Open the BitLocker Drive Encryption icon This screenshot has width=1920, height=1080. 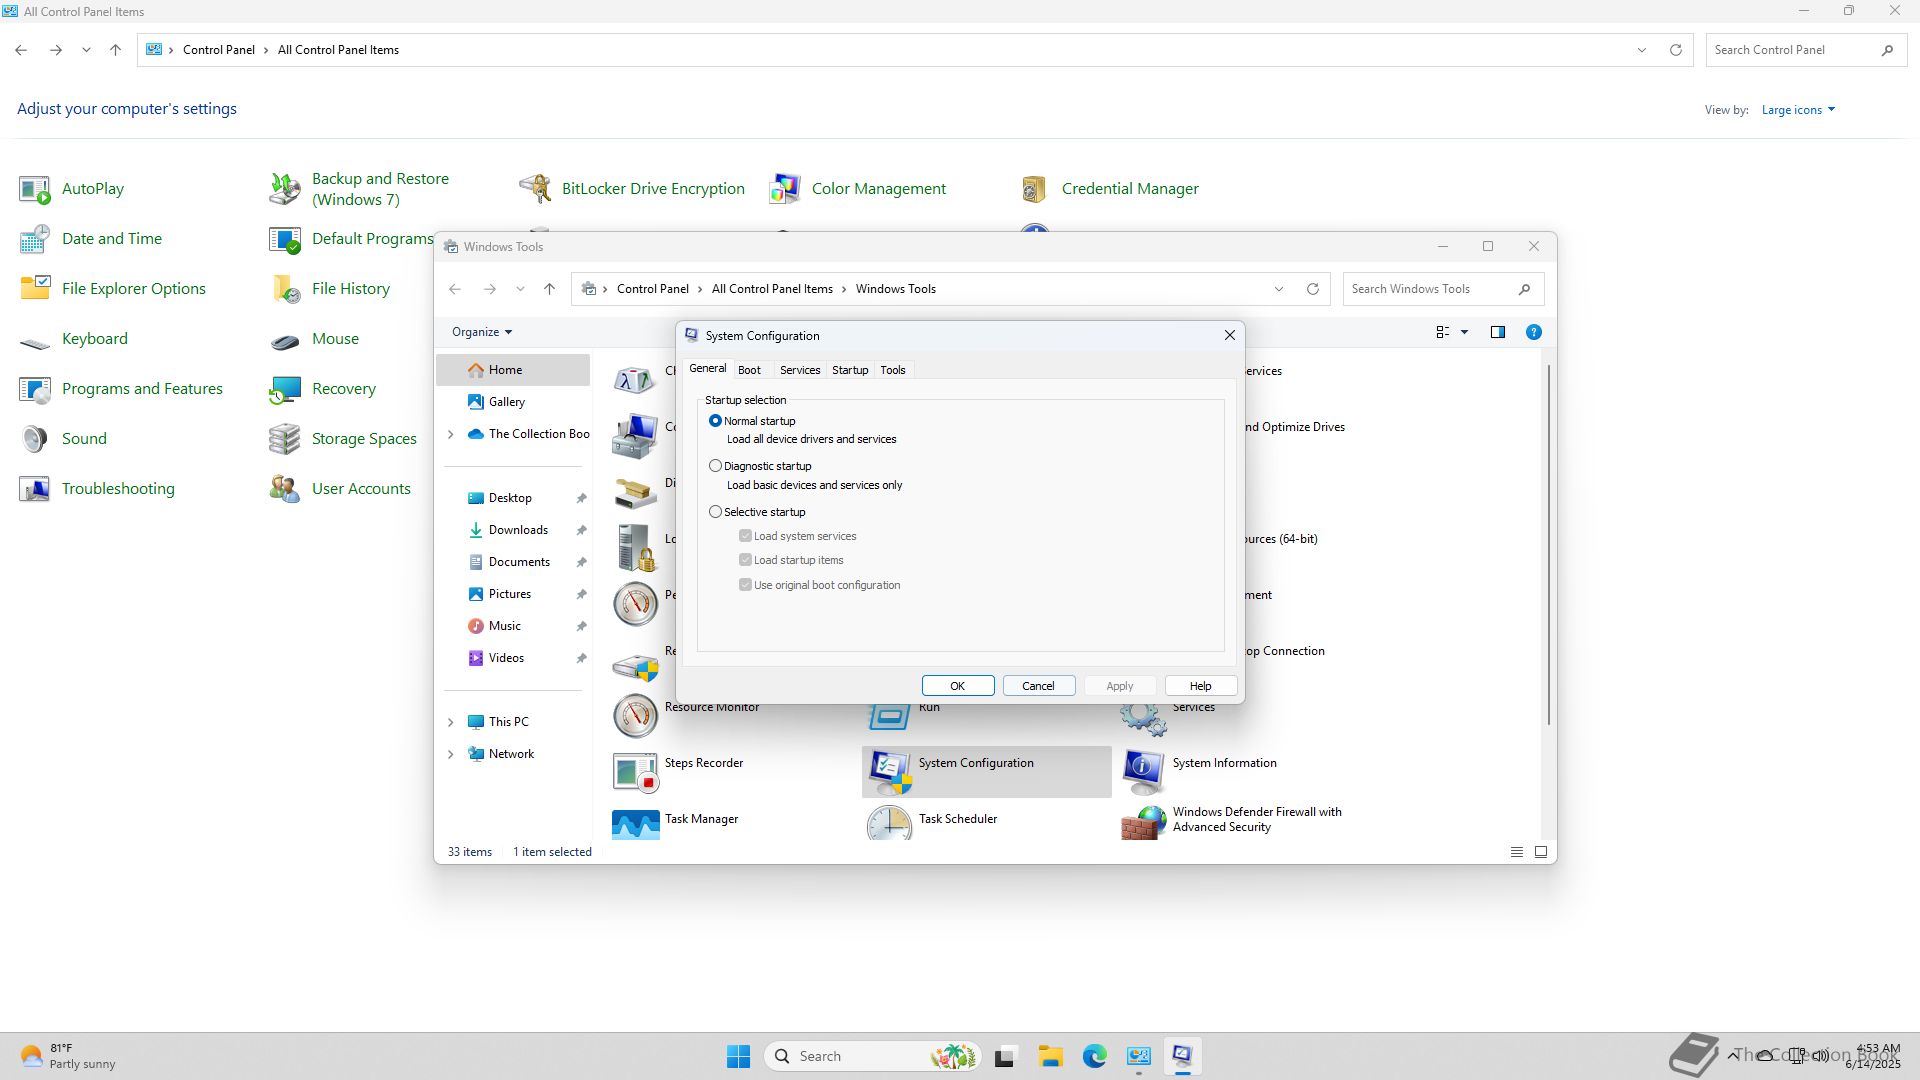pos(535,188)
